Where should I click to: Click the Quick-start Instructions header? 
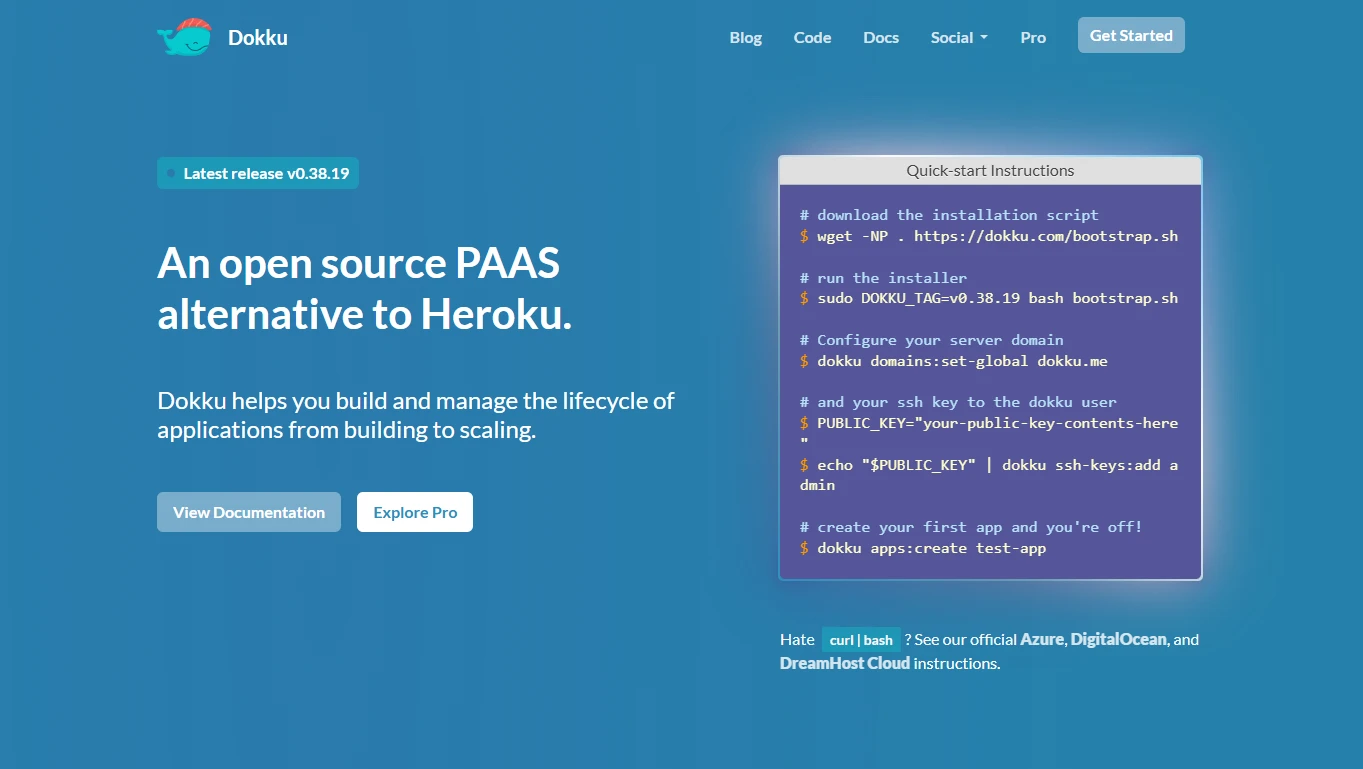[990, 171]
